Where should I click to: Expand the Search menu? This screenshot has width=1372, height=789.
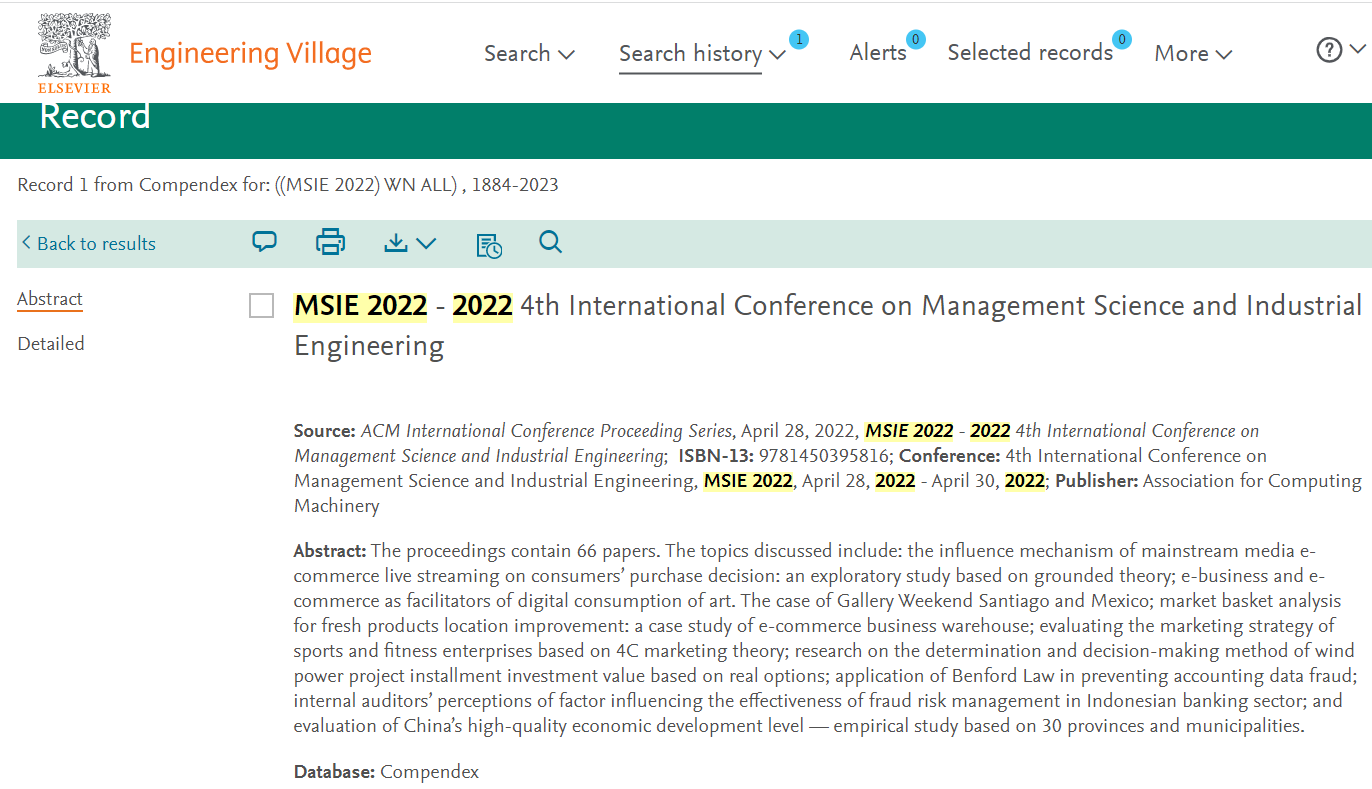[529, 53]
